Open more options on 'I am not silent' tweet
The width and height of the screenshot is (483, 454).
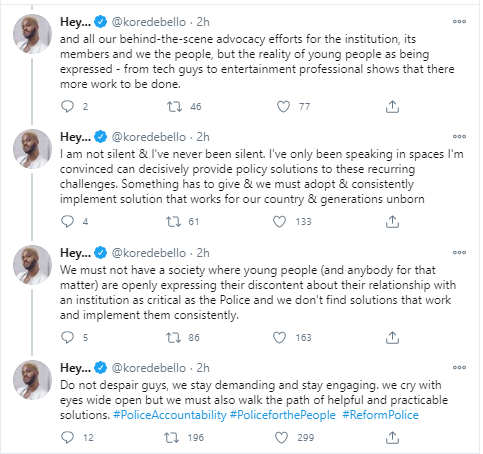point(459,137)
